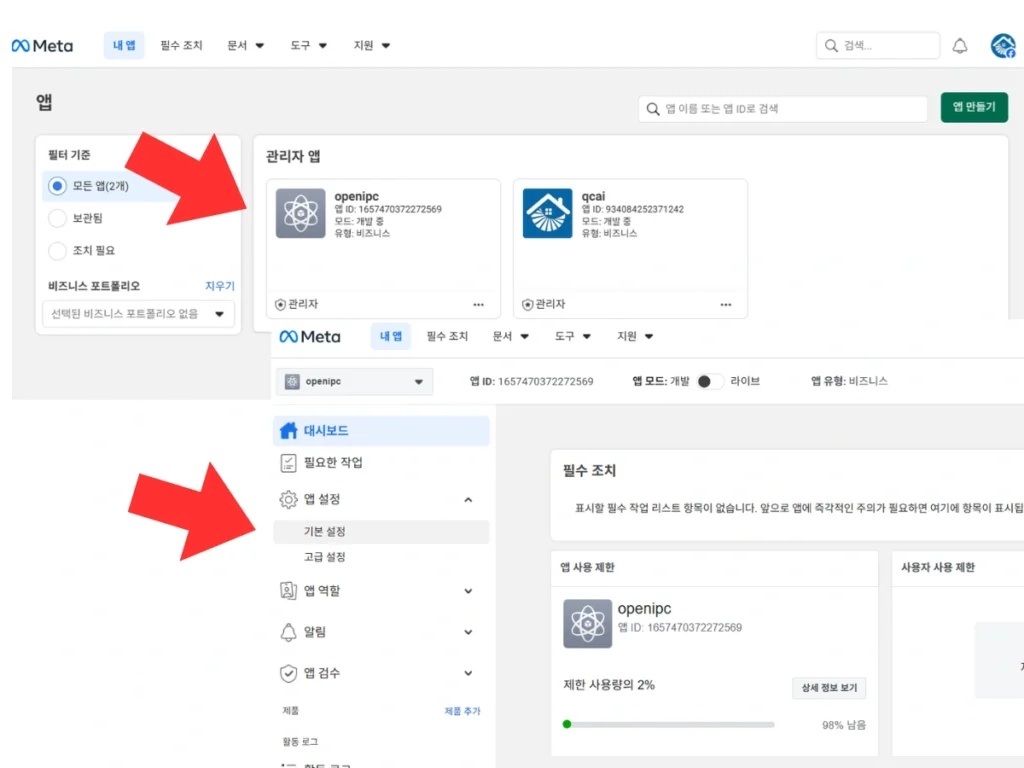Open the more options menu on the openipc card
This screenshot has width=1024, height=768.
pyautogui.click(x=479, y=304)
